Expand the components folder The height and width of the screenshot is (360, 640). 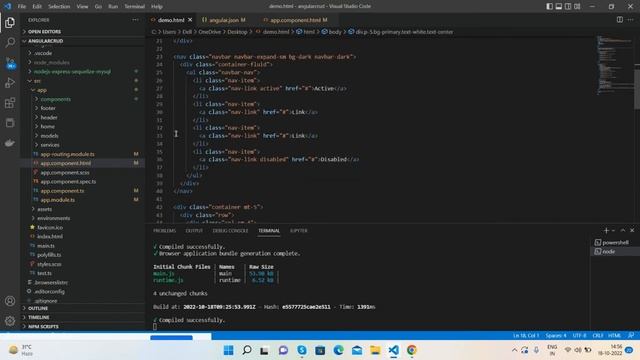pyautogui.click(x=82, y=99)
